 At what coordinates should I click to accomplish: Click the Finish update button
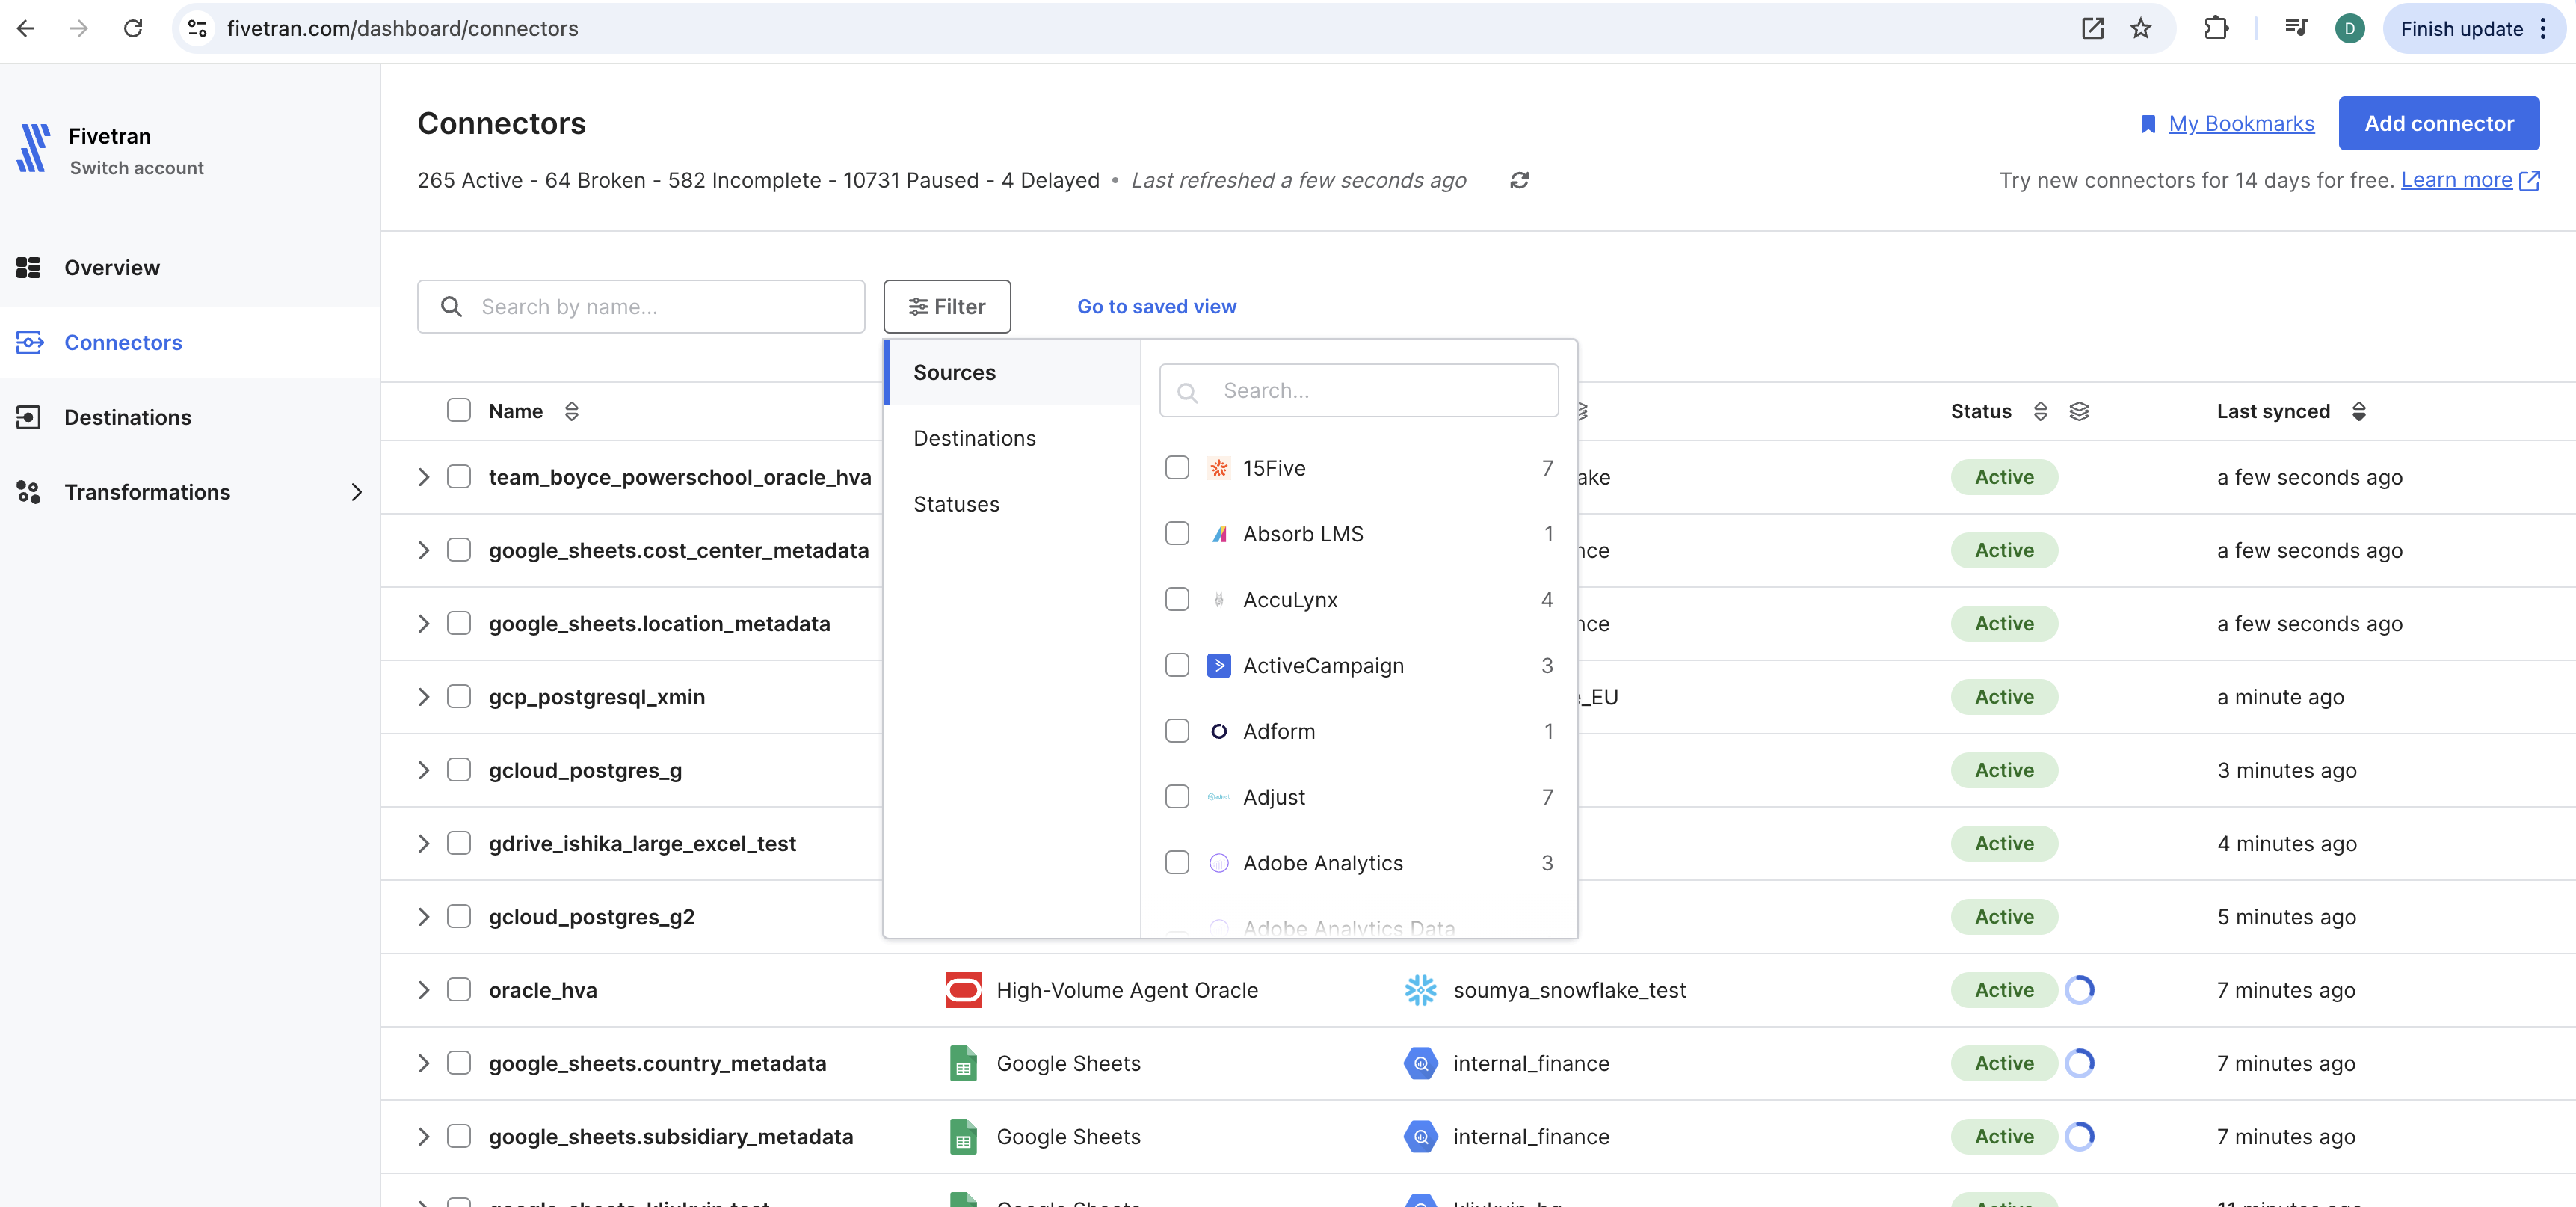[2473, 29]
